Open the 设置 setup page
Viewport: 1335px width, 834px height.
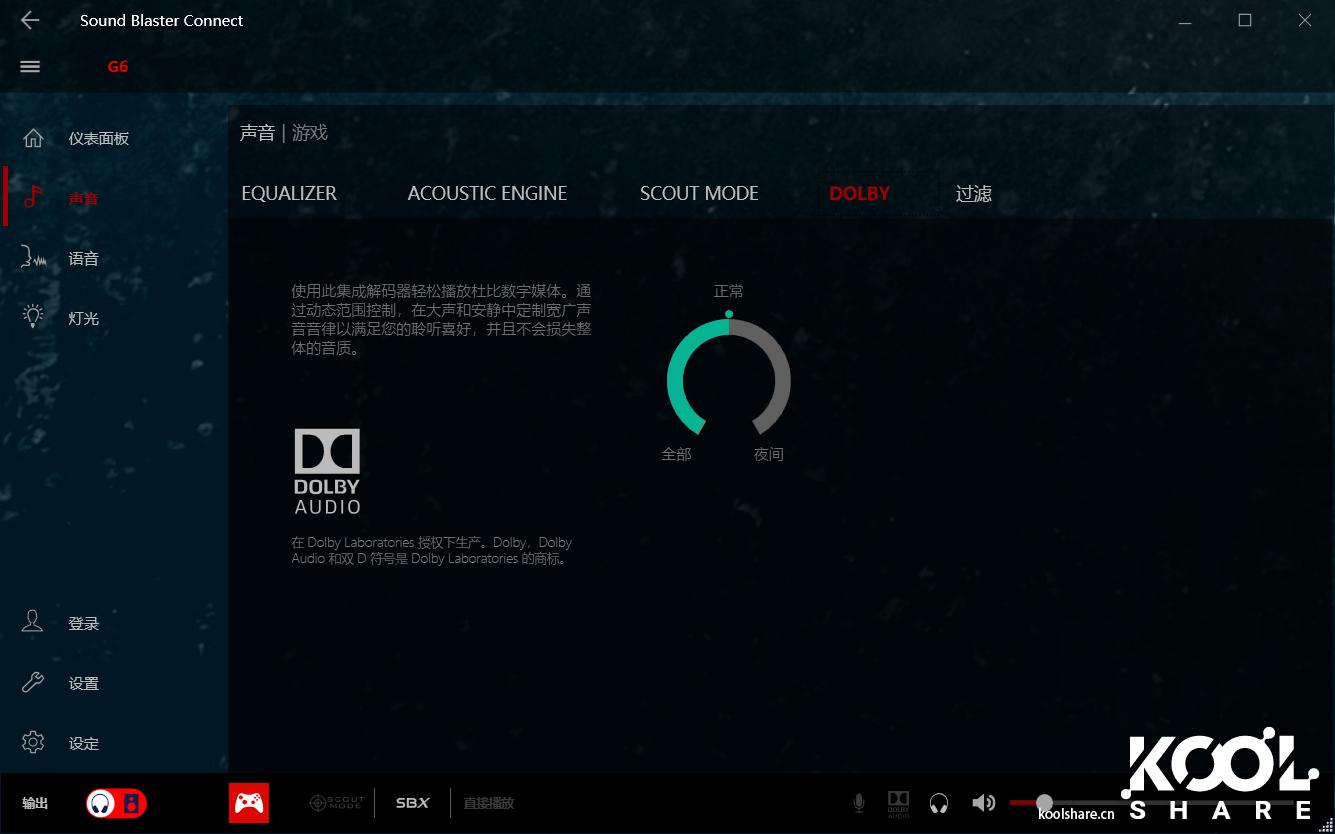click(83, 684)
